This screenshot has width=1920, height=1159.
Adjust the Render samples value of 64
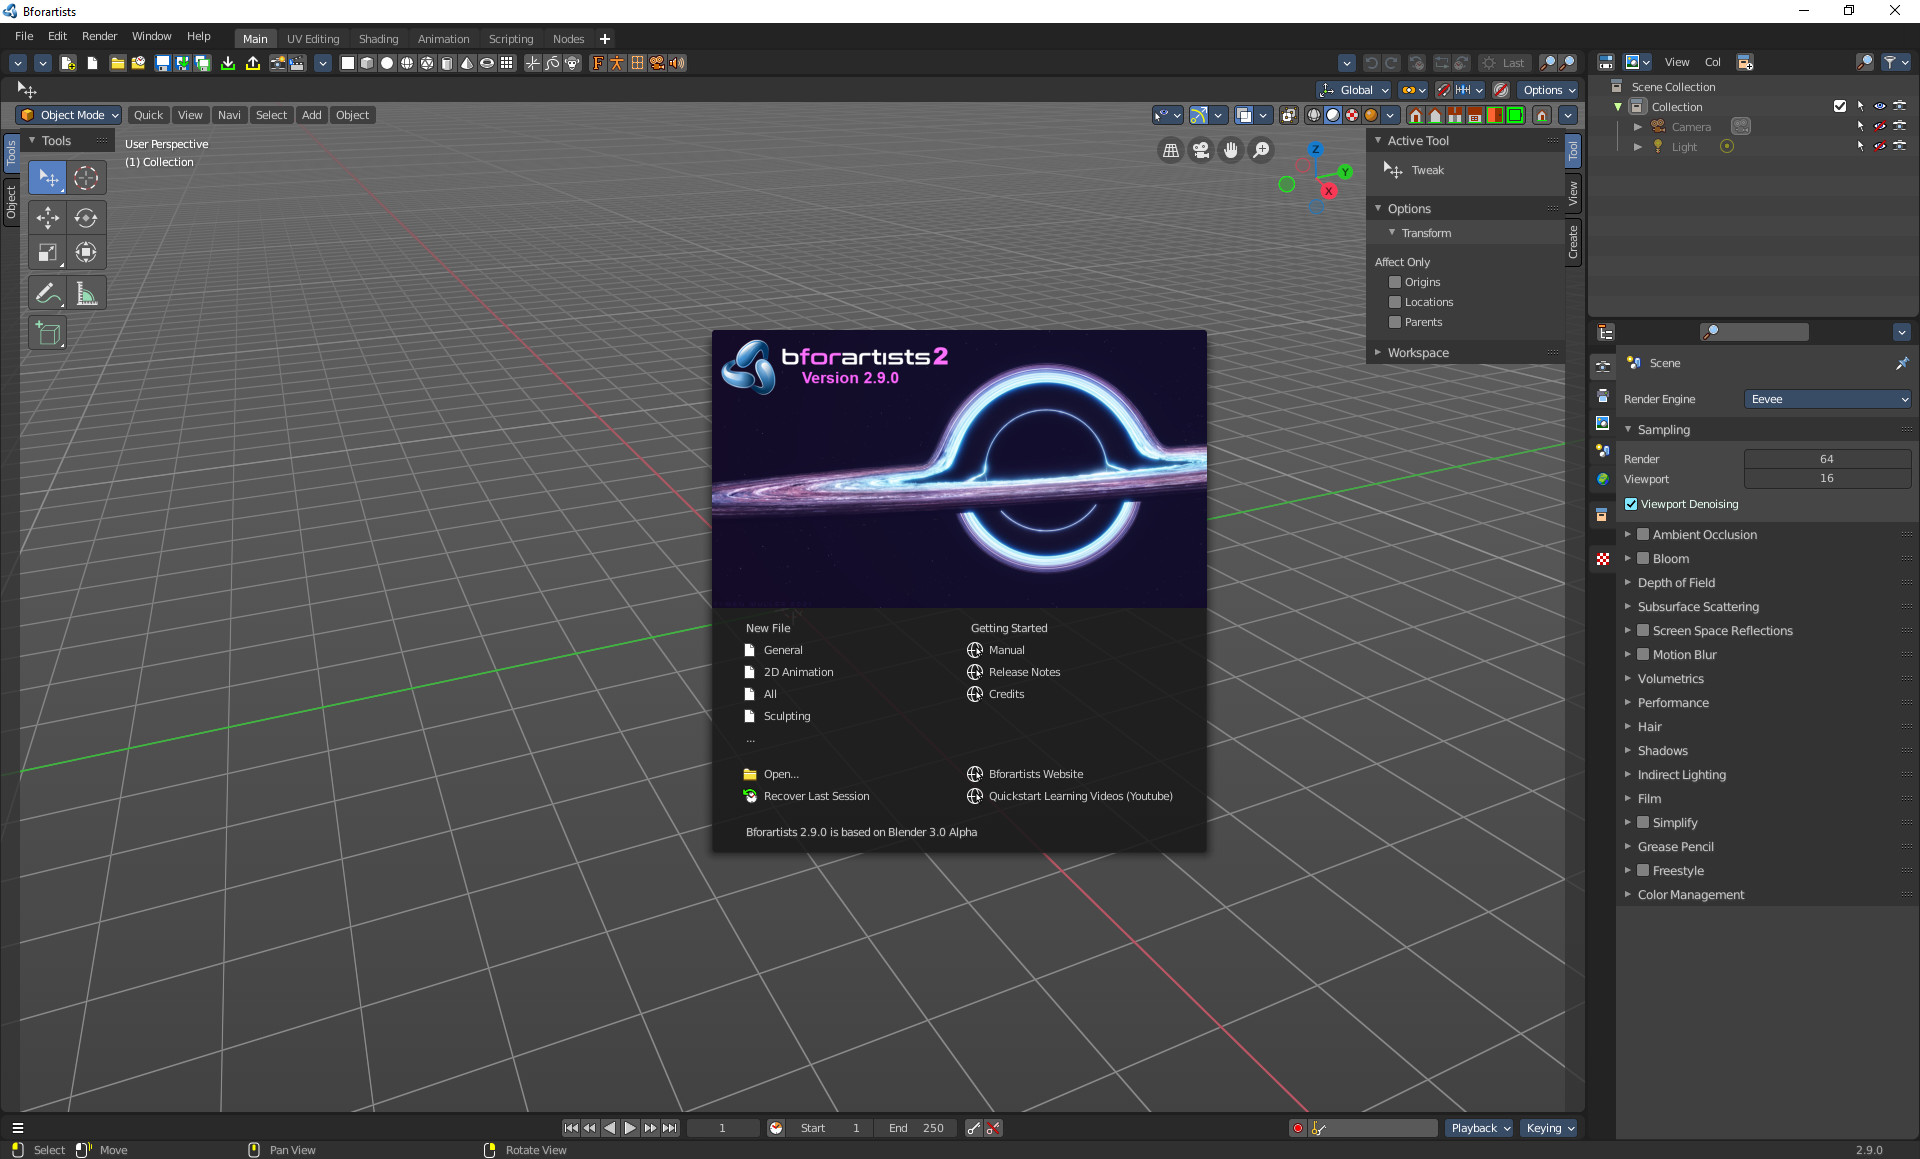coord(1827,458)
